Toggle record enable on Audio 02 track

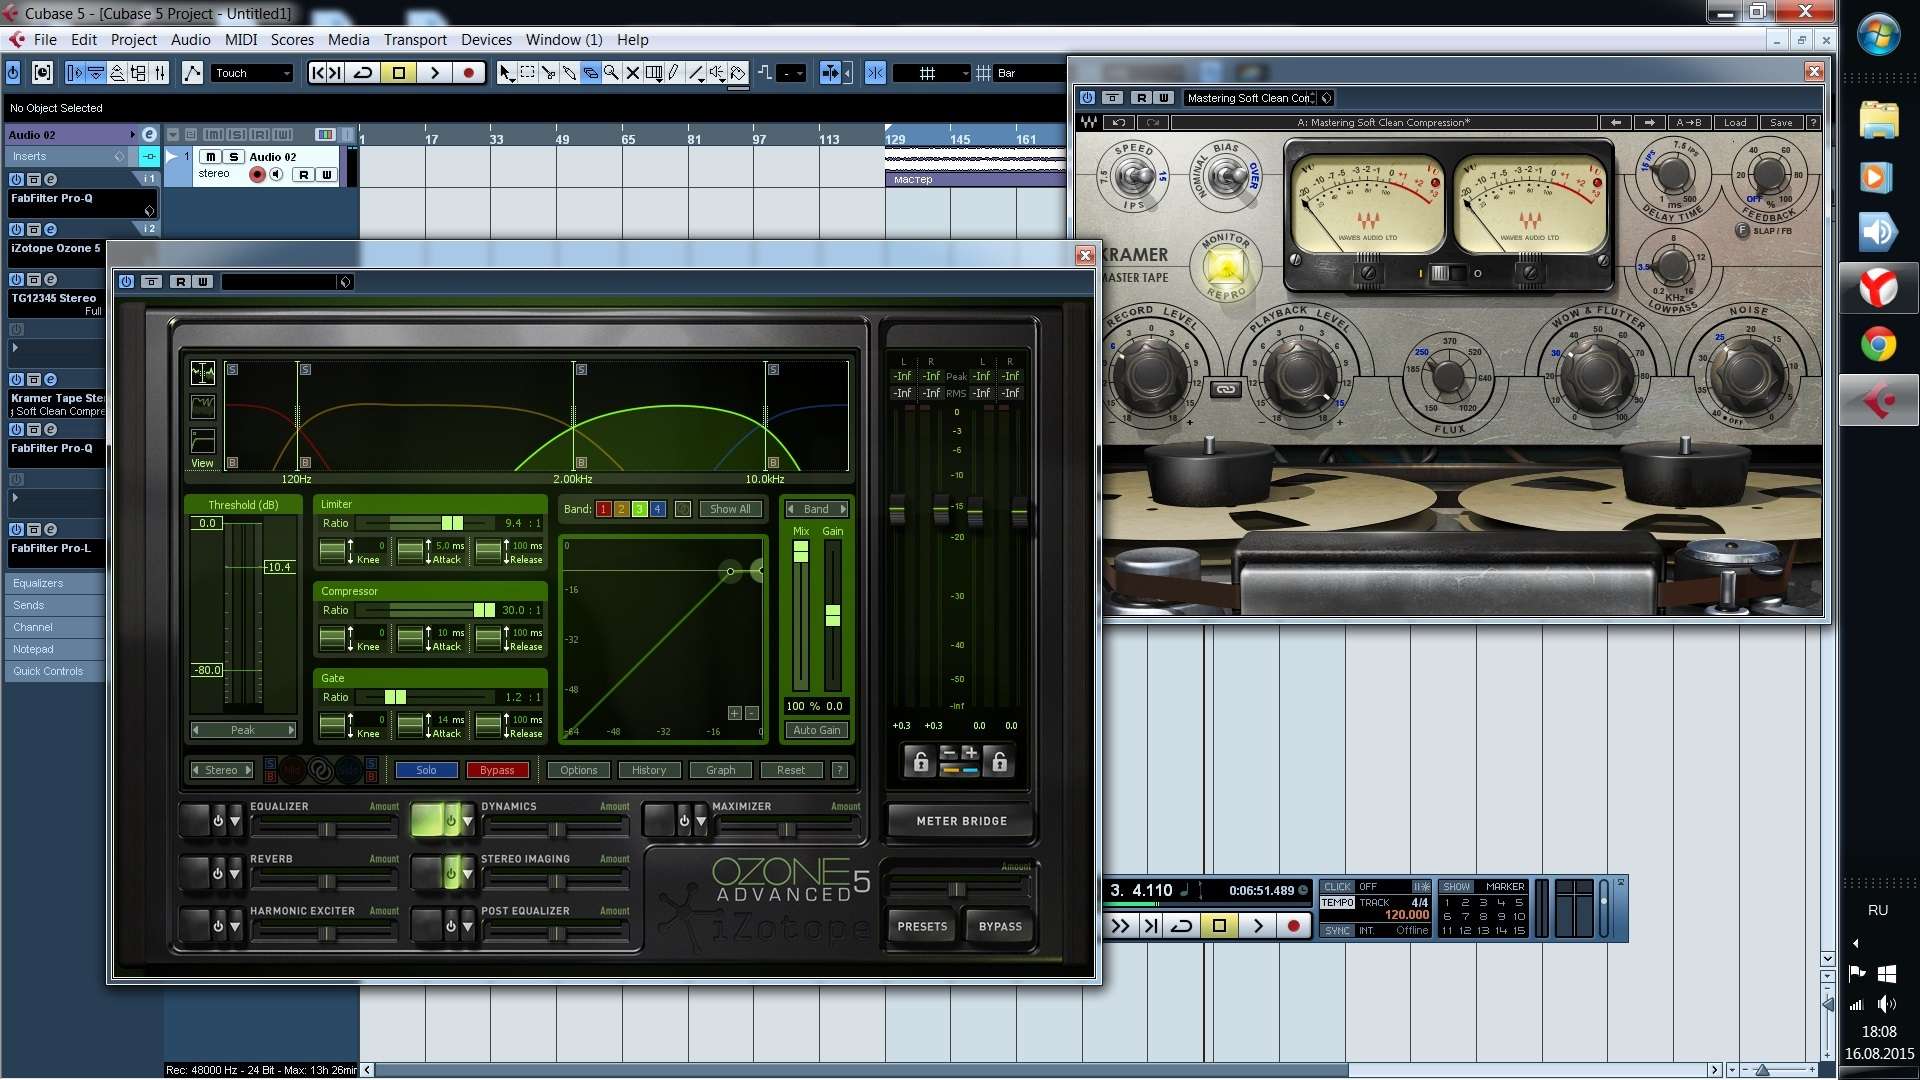[x=257, y=174]
